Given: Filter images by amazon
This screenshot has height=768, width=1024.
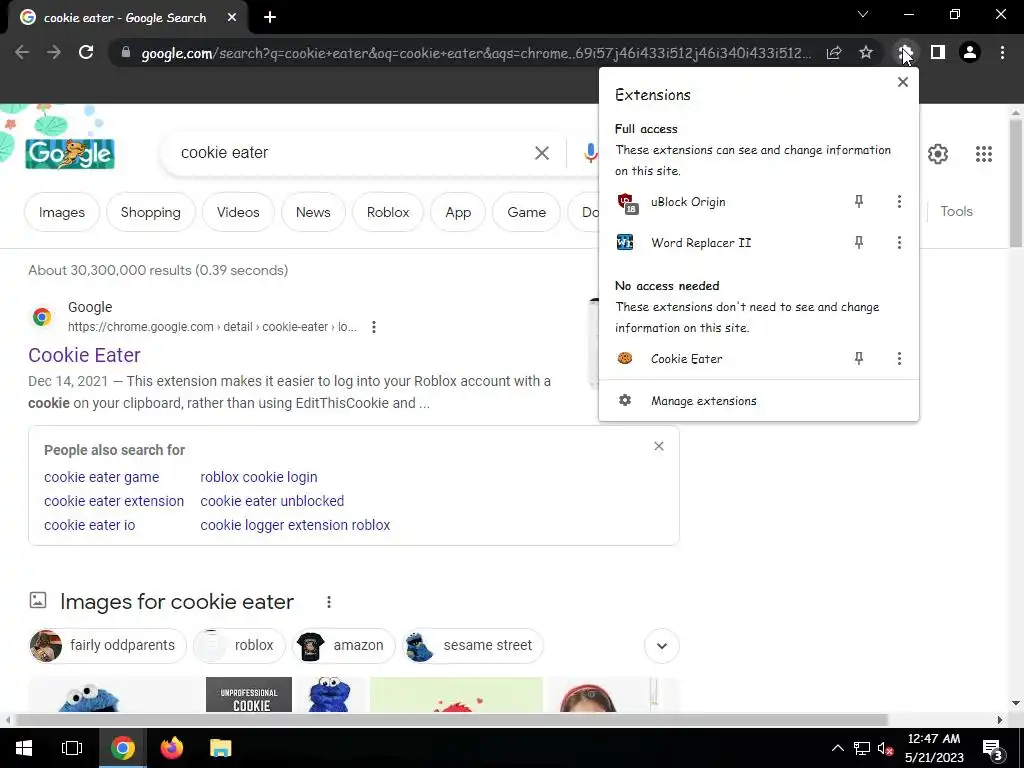Looking at the screenshot, I should pyautogui.click(x=344, y=645).
